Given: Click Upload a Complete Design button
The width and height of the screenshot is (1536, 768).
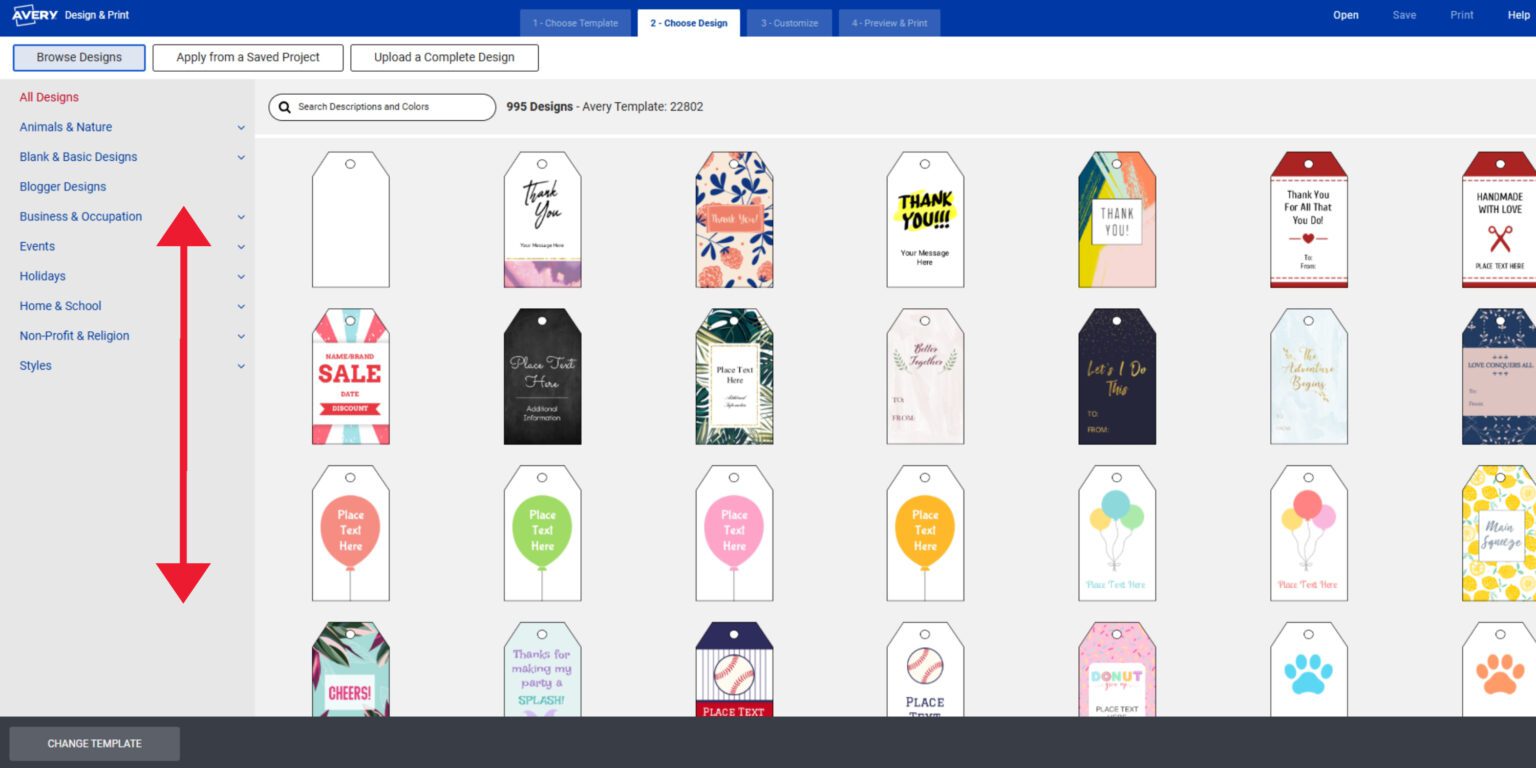Looking at the screenshot, I should [444, 58].
